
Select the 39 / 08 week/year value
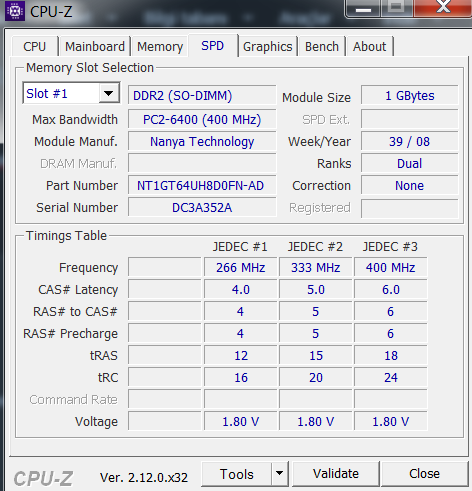coord(410,141)
